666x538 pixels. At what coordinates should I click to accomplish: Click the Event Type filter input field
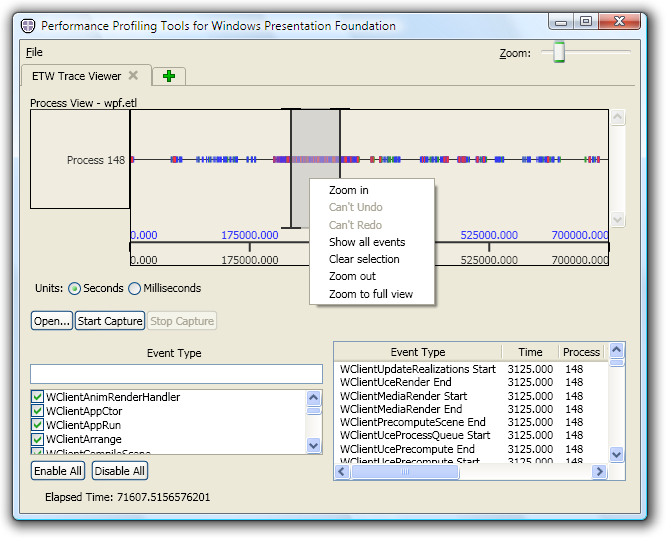176,374
